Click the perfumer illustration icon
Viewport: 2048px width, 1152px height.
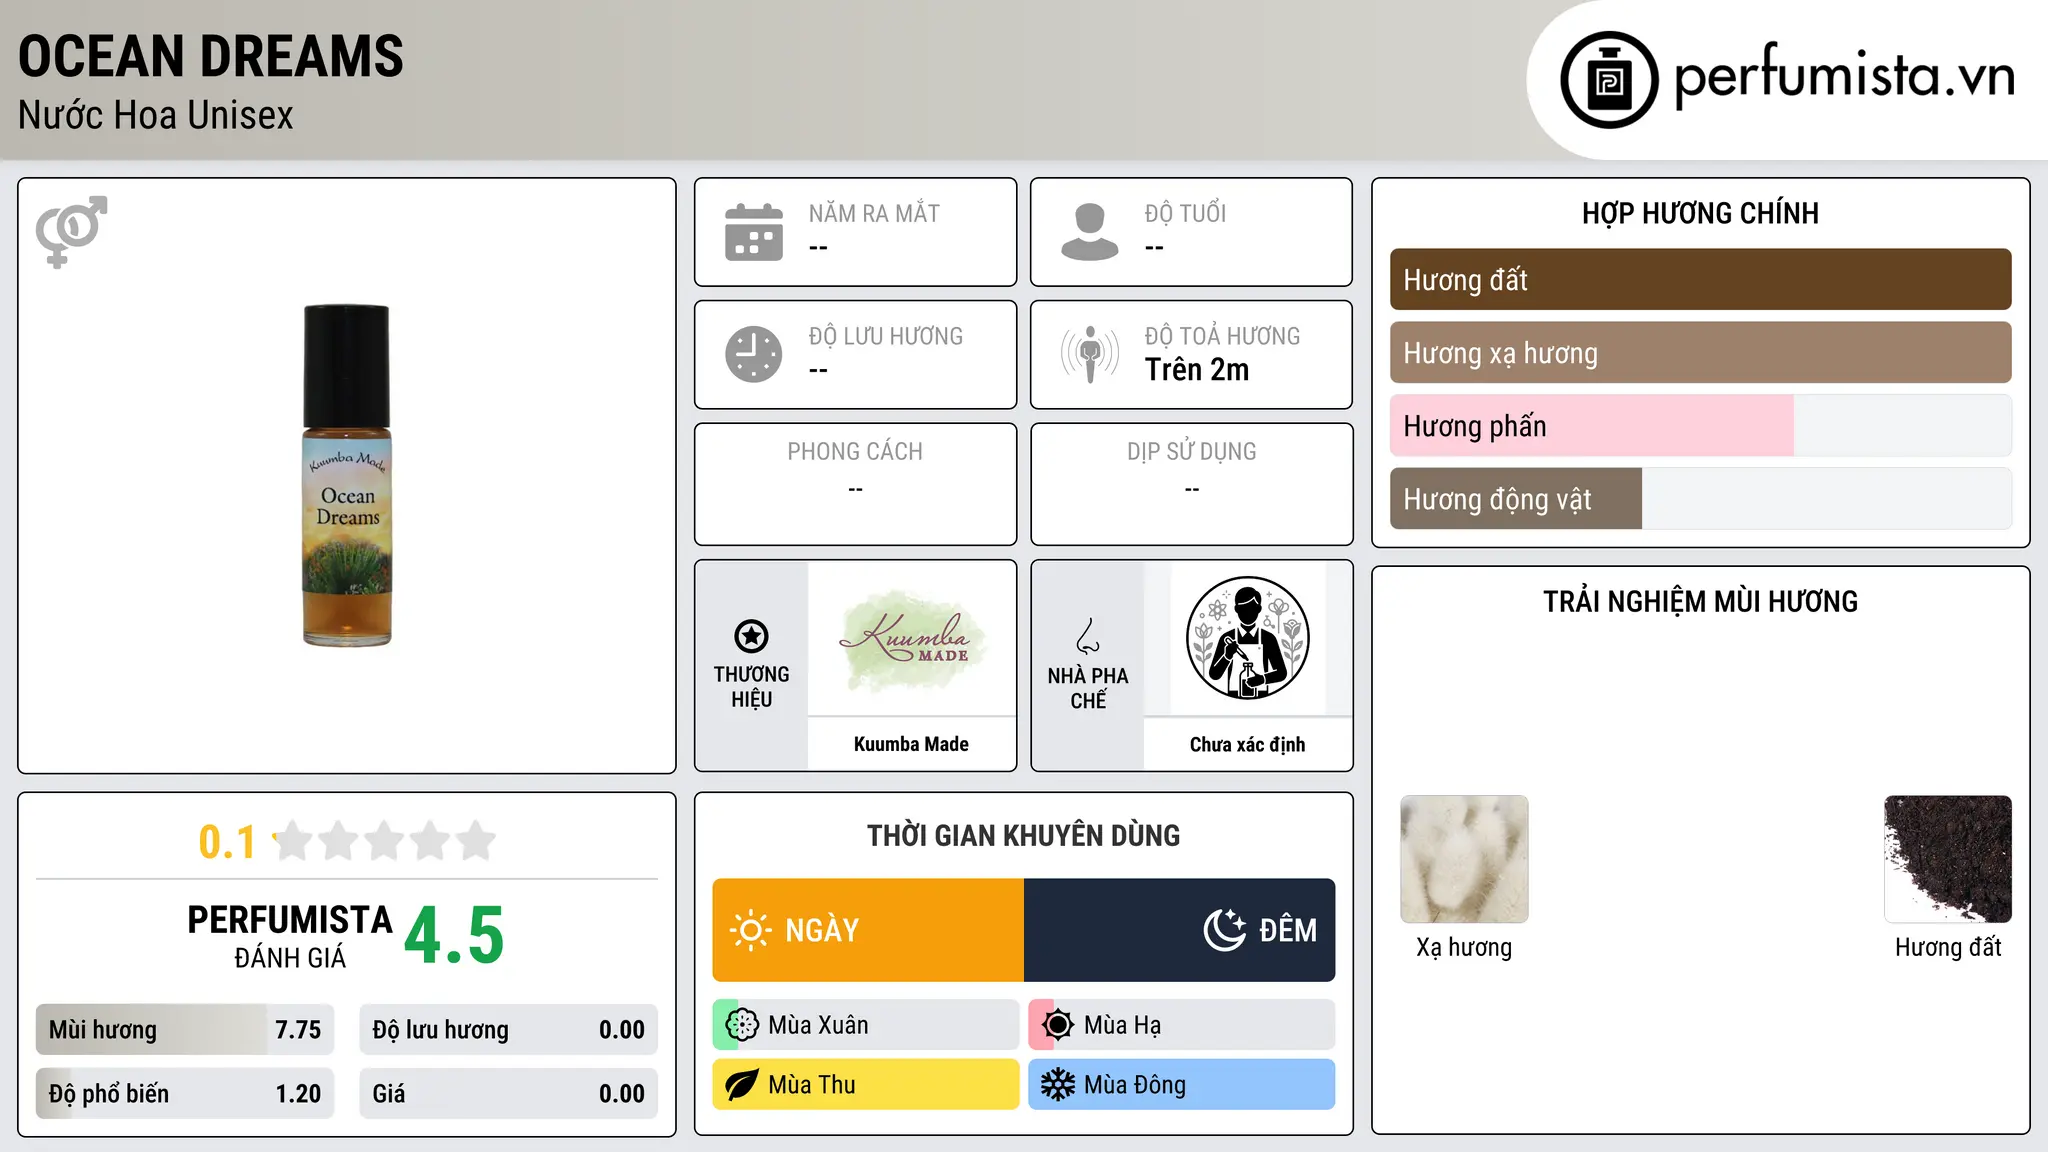[1247, 638]
